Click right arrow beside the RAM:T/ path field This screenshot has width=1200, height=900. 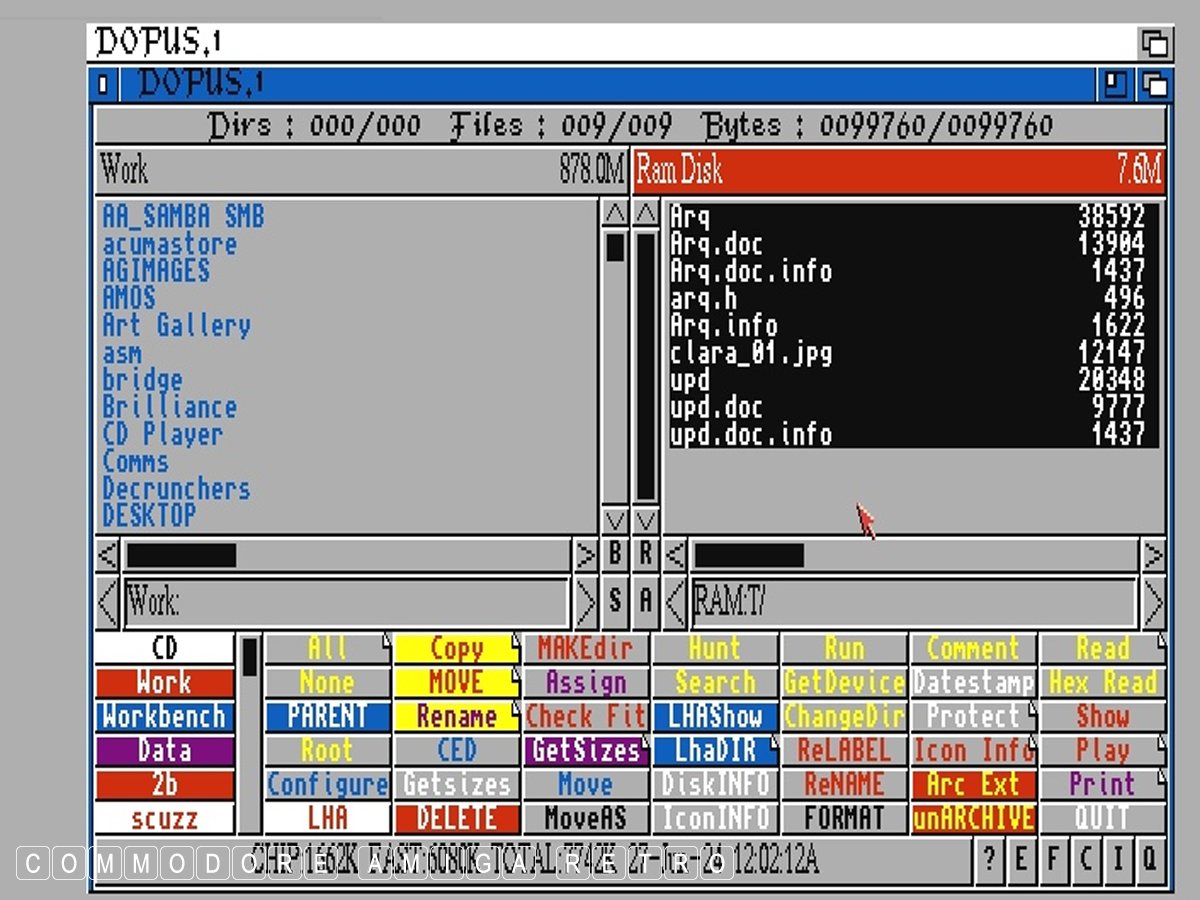[1153, 603]
